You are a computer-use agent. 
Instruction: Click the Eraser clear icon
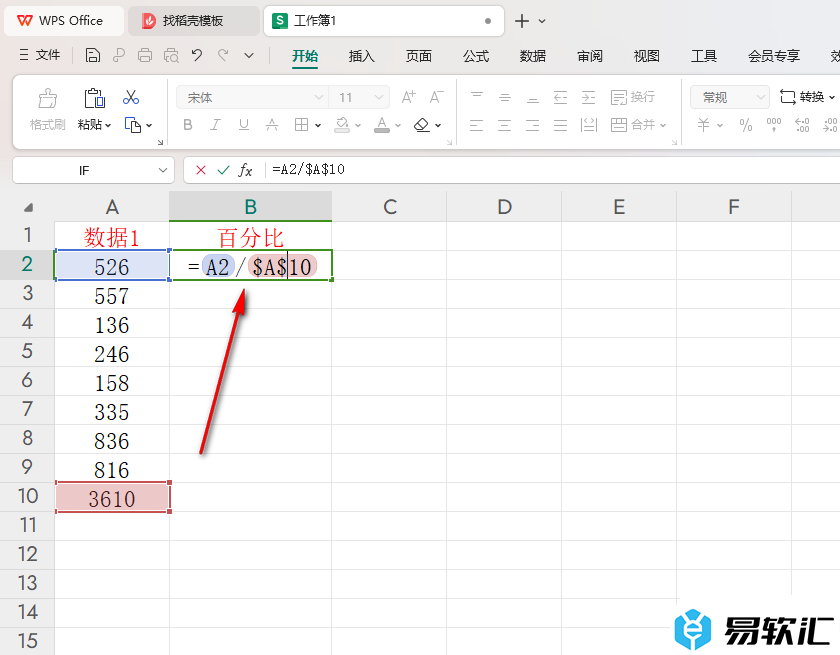(x=421, y=125)
